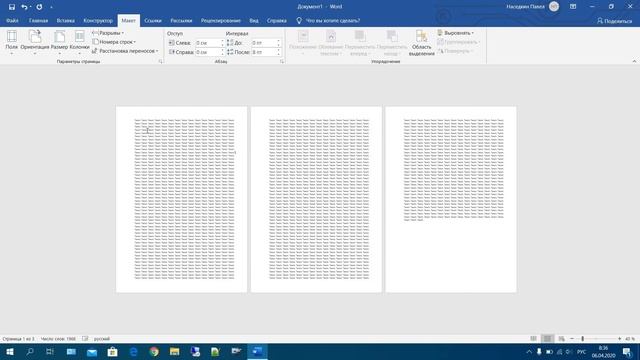
Task: Open Windows taskbar search
Action: [x=30, y=352]
